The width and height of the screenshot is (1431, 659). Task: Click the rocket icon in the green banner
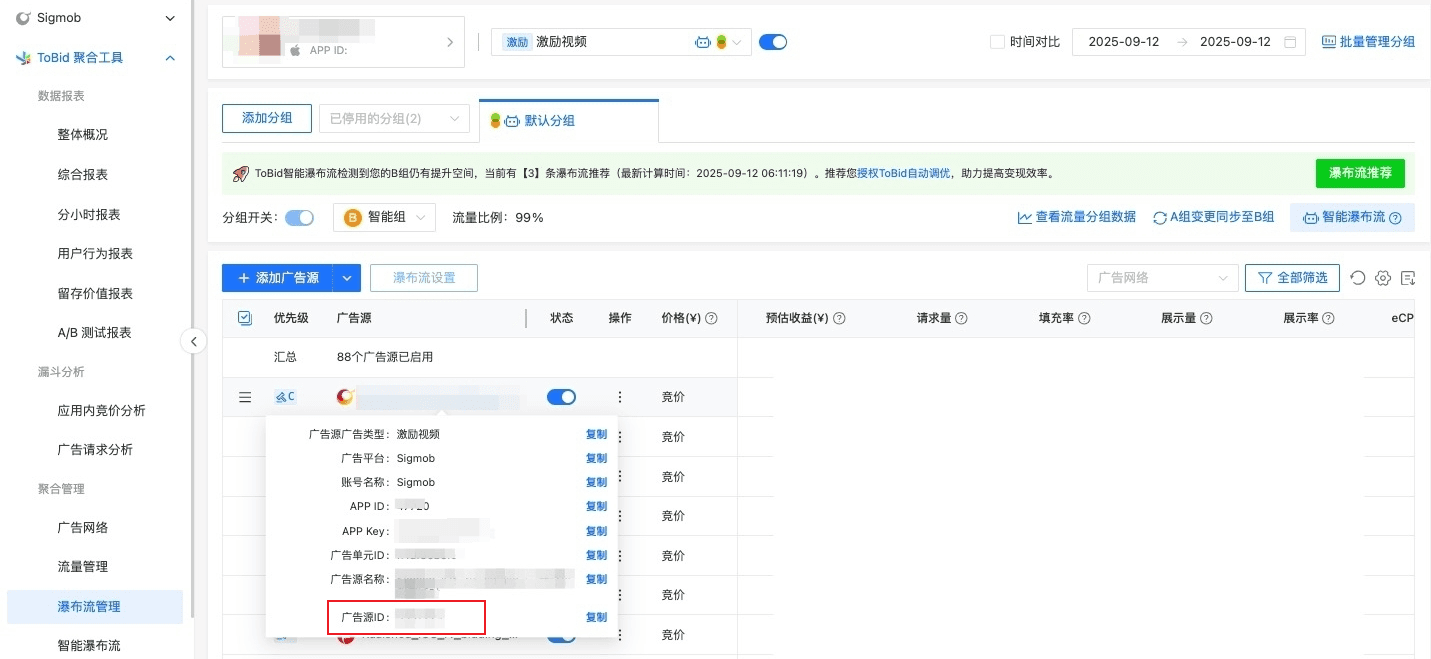[x=240, y=174]
